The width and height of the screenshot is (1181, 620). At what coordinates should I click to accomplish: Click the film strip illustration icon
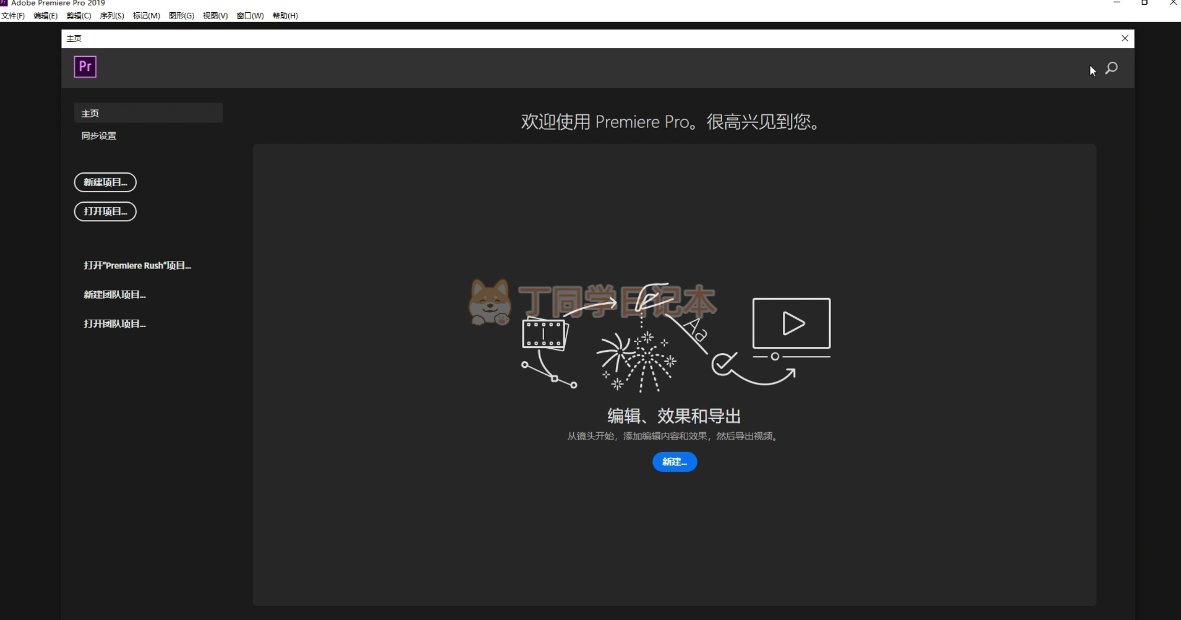544,333
